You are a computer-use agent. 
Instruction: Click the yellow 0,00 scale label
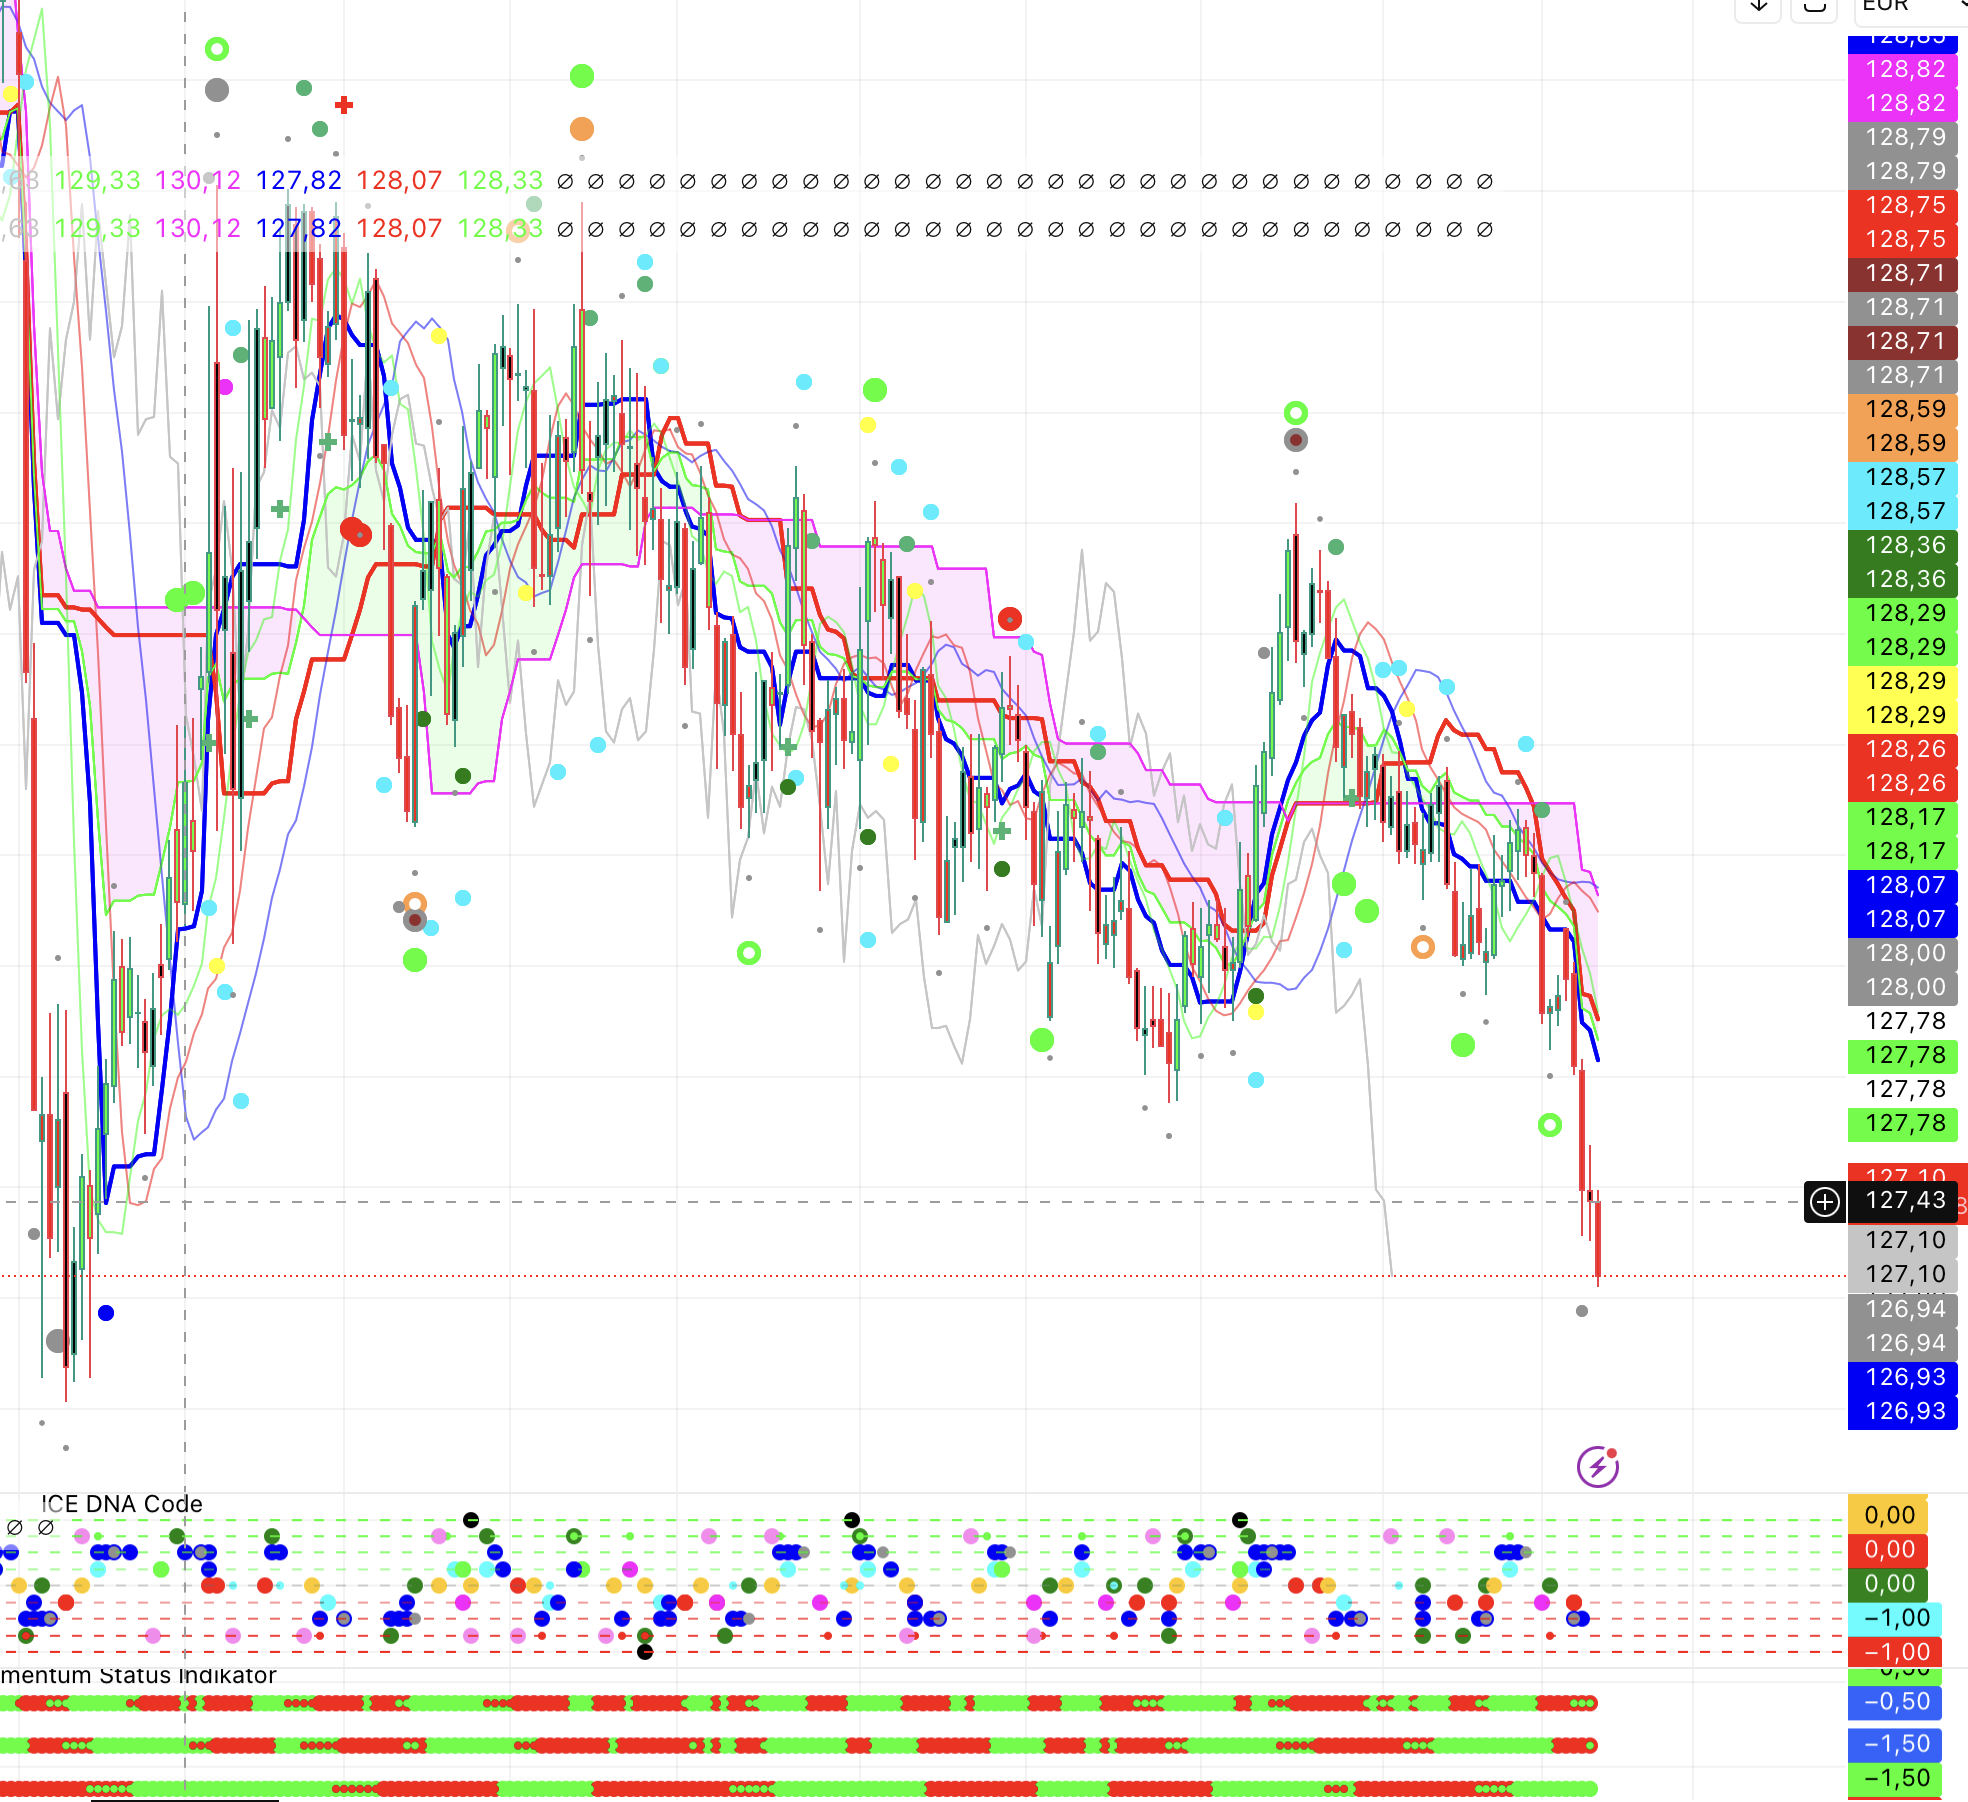click(1888, 1515)
